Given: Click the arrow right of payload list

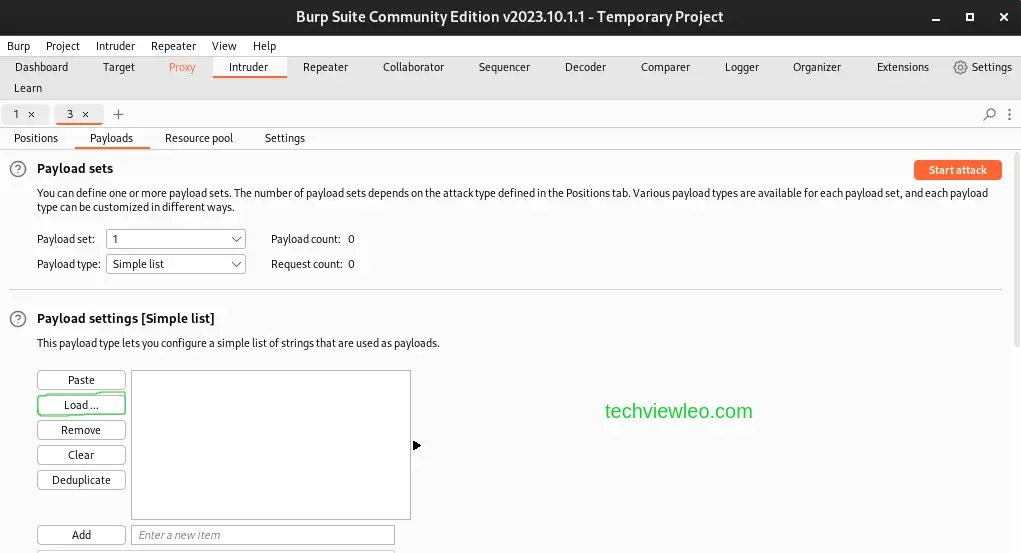Looking at the screenshot, I should pos(417,445).
